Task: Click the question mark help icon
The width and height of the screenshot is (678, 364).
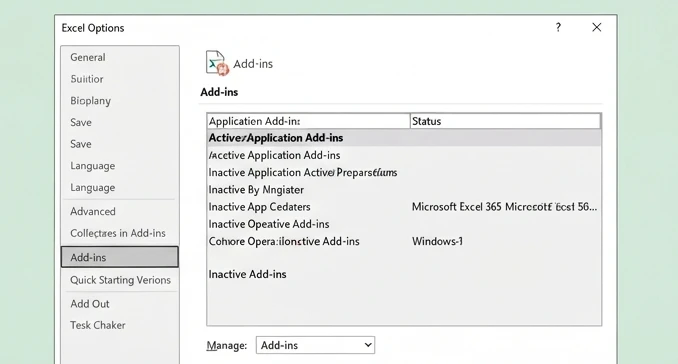Action: click(x=558, y=27)
